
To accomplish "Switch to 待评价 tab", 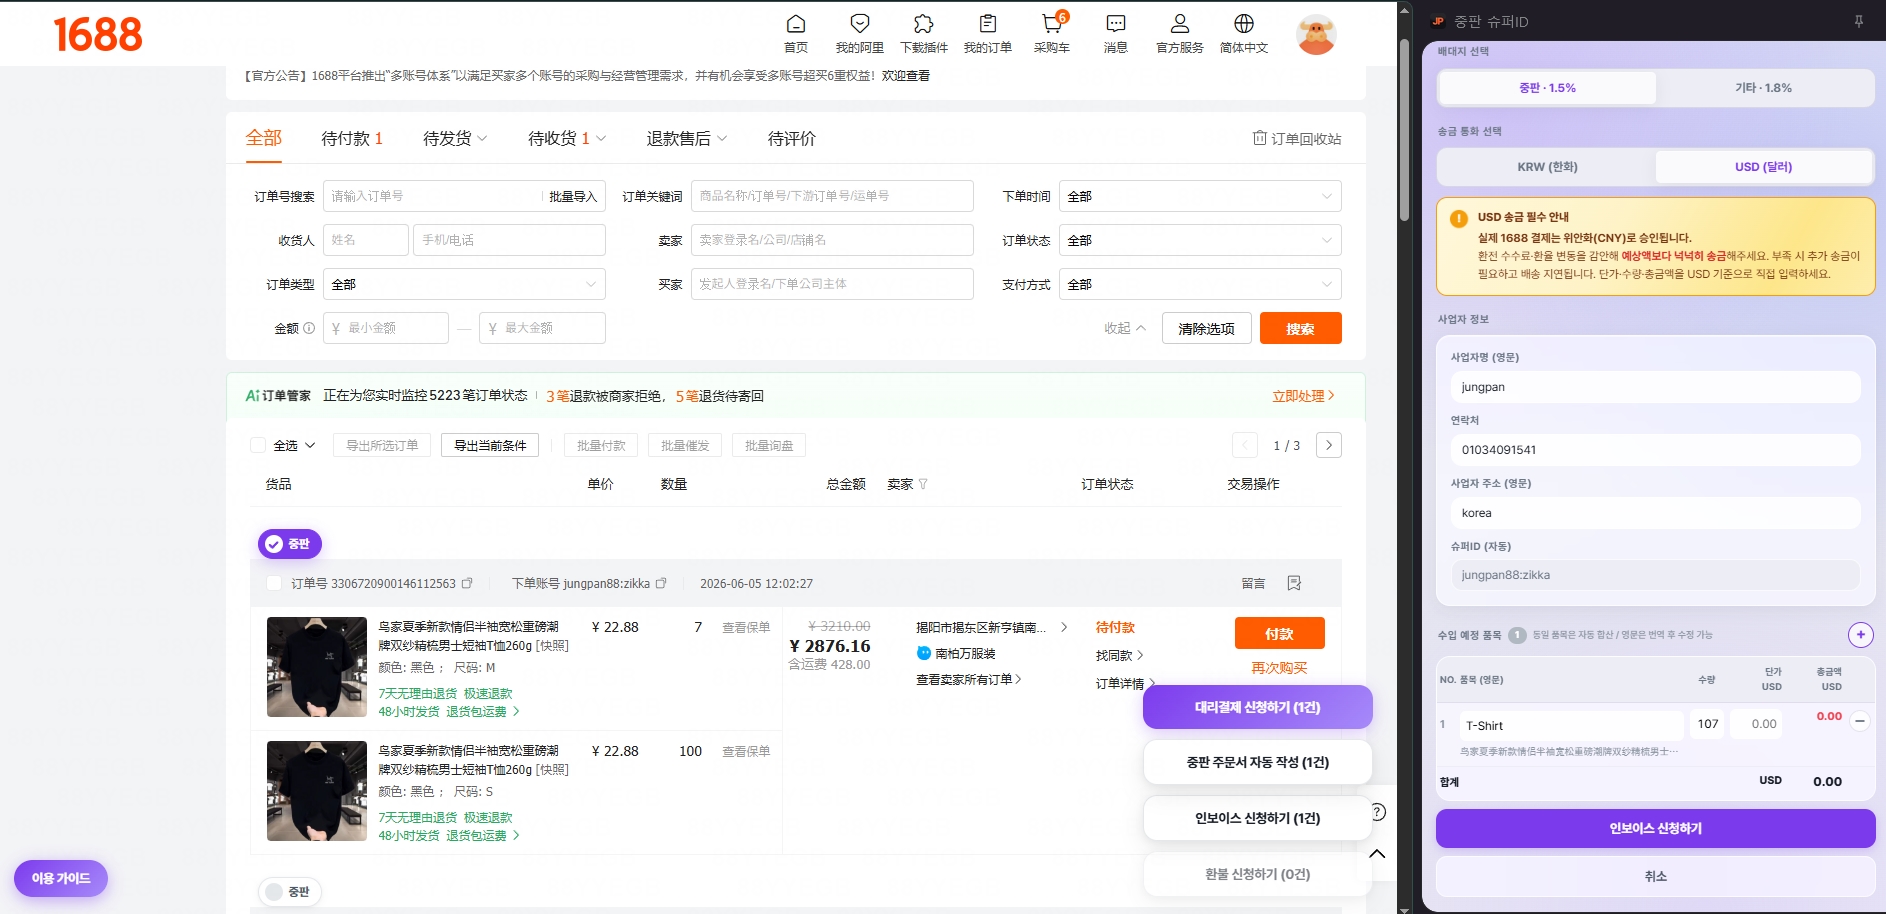I will point(792,138).
